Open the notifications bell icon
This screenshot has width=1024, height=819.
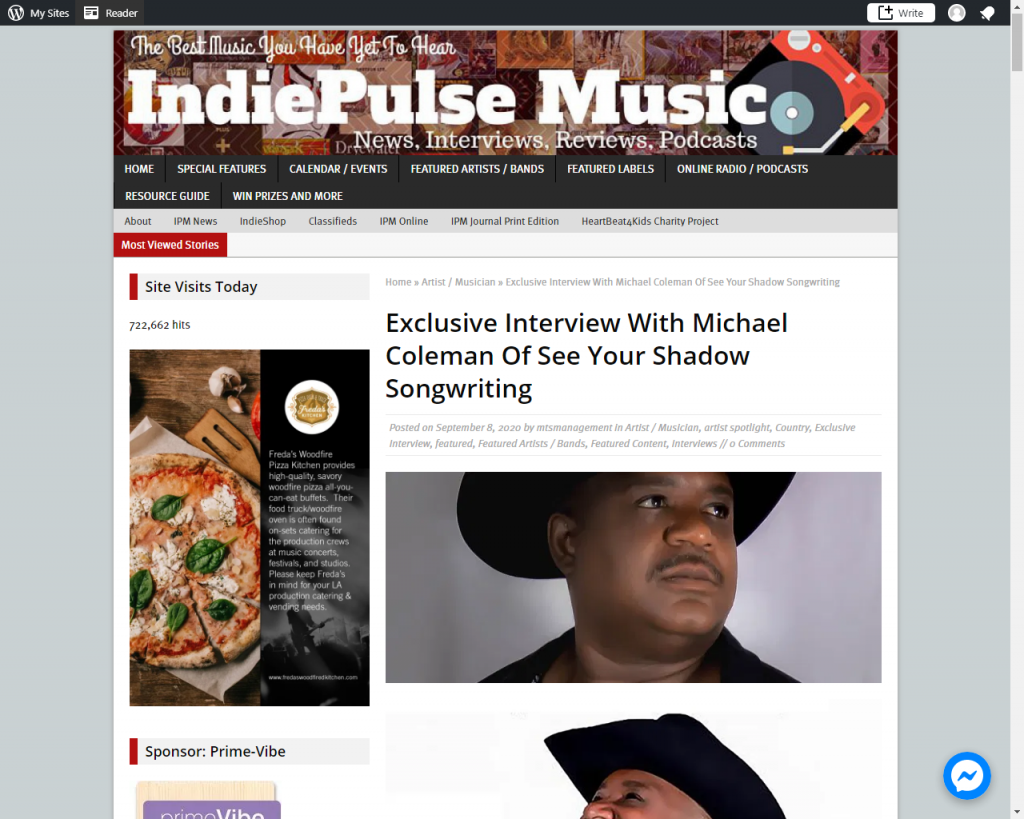(x=987, y=13)
